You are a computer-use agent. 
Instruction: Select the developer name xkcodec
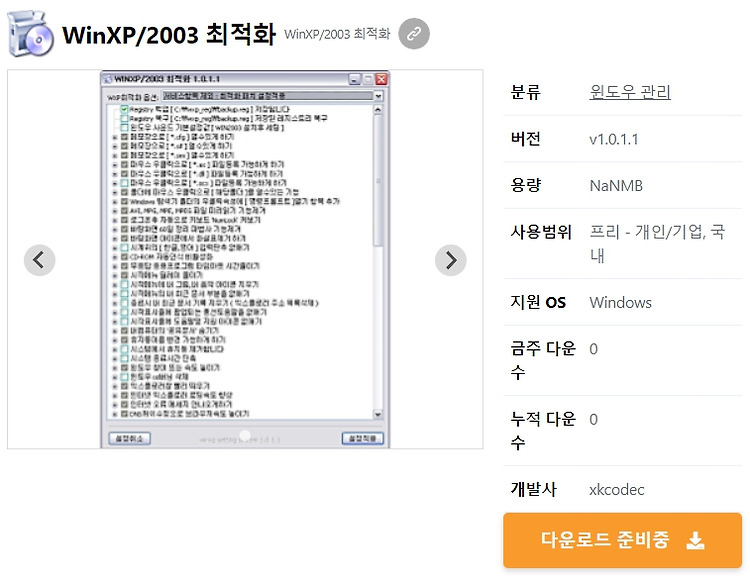(617, 490)
